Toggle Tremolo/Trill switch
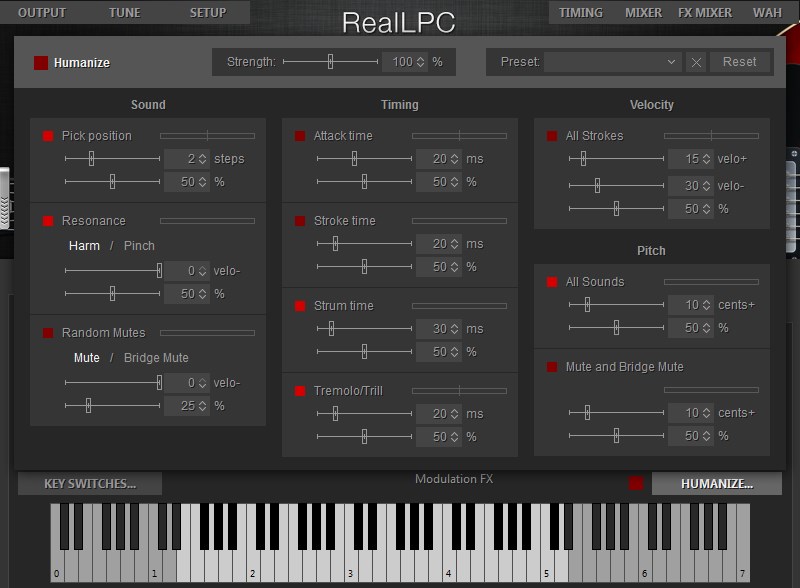The height and width of the screenshot is (588, 800). pyautogui.click(x=300, y=391)
